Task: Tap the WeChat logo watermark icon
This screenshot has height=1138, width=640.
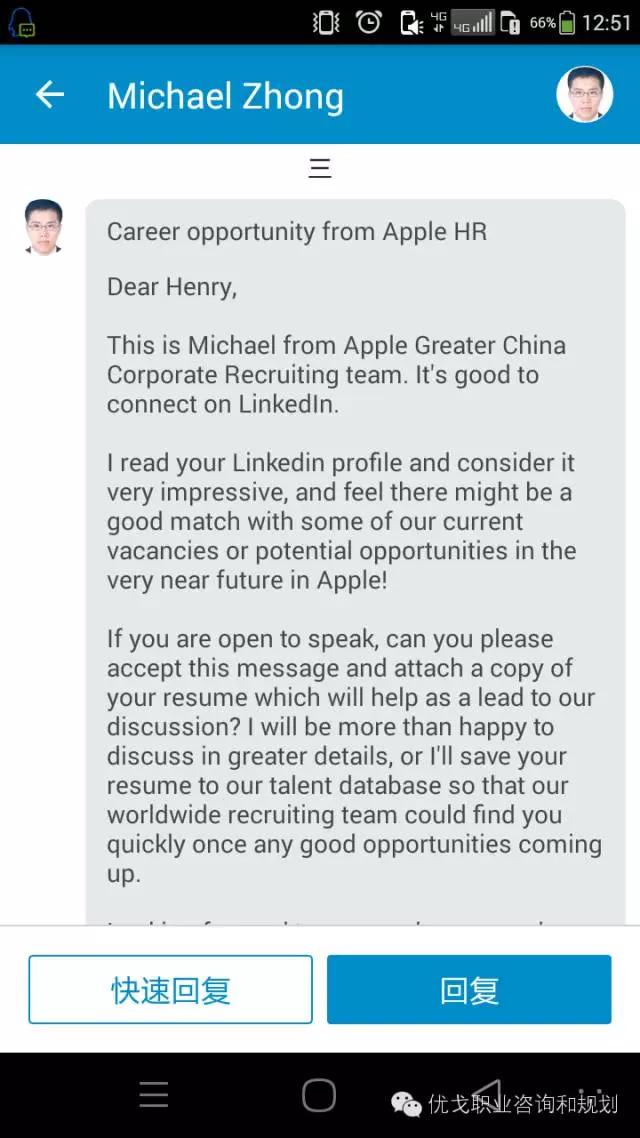Action: (406, 1103)
